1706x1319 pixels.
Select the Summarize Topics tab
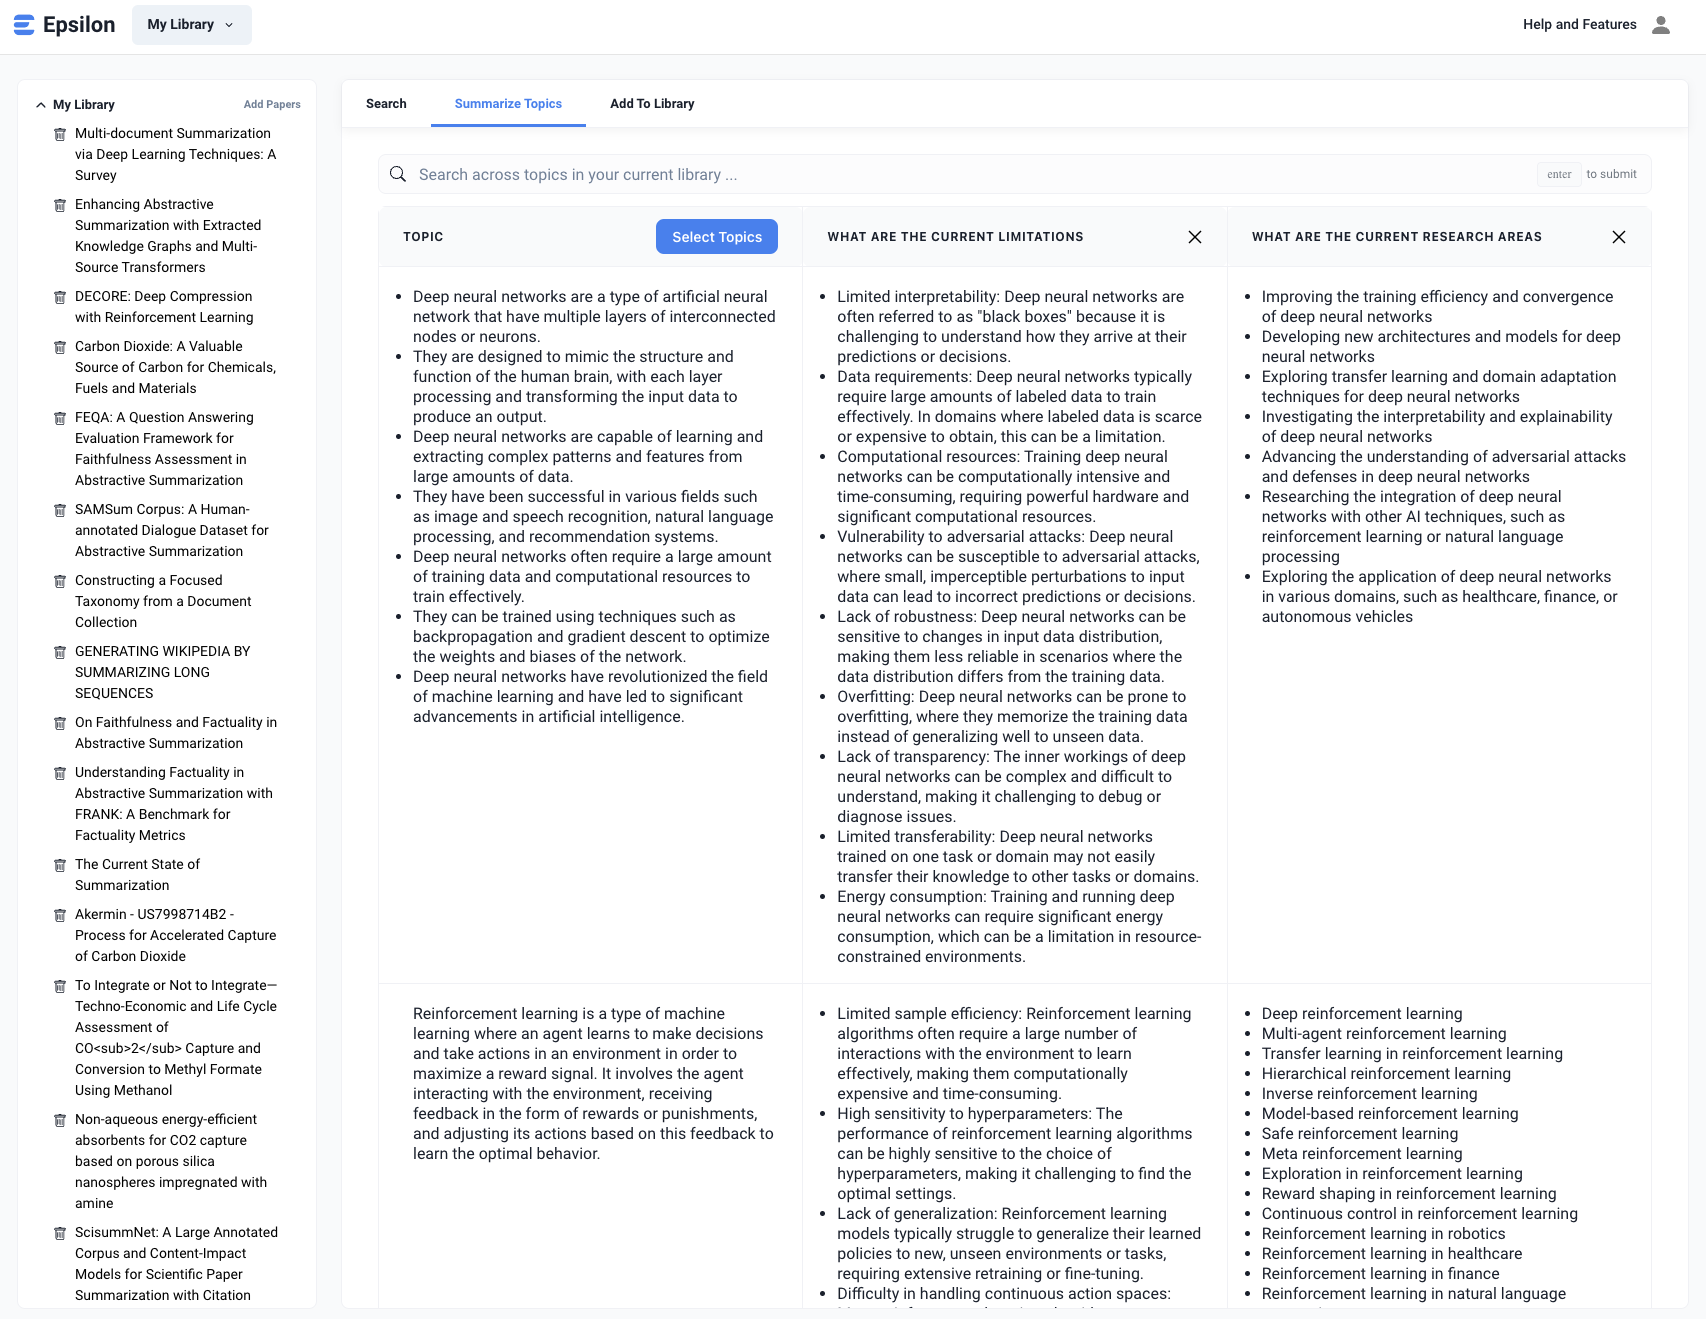pyautogui.click(x=508, y=104)
